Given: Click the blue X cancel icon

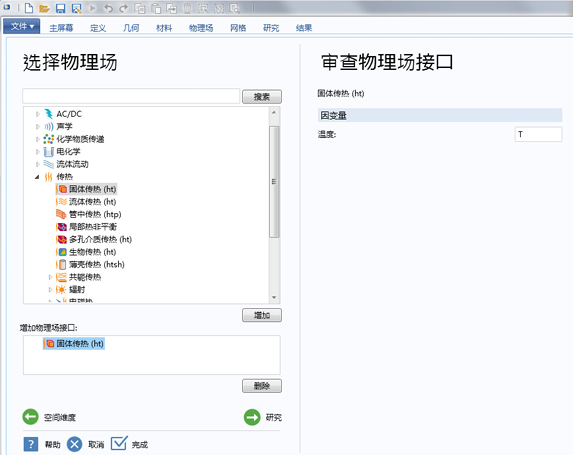Looking at the screenshot, I should click(75, 444).
